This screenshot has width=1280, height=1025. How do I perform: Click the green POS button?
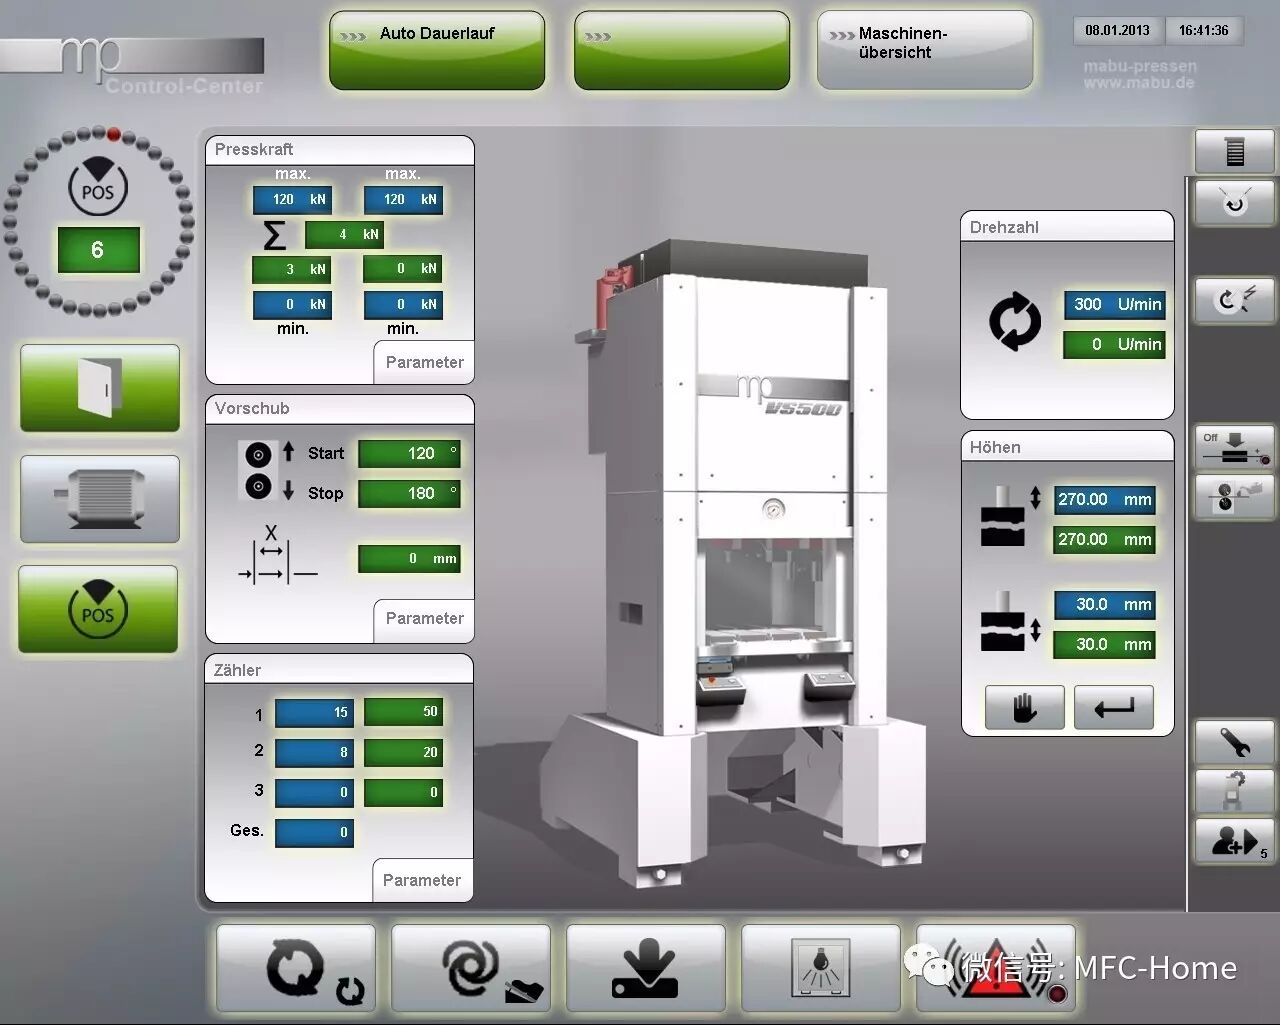(x=98, y=609)
